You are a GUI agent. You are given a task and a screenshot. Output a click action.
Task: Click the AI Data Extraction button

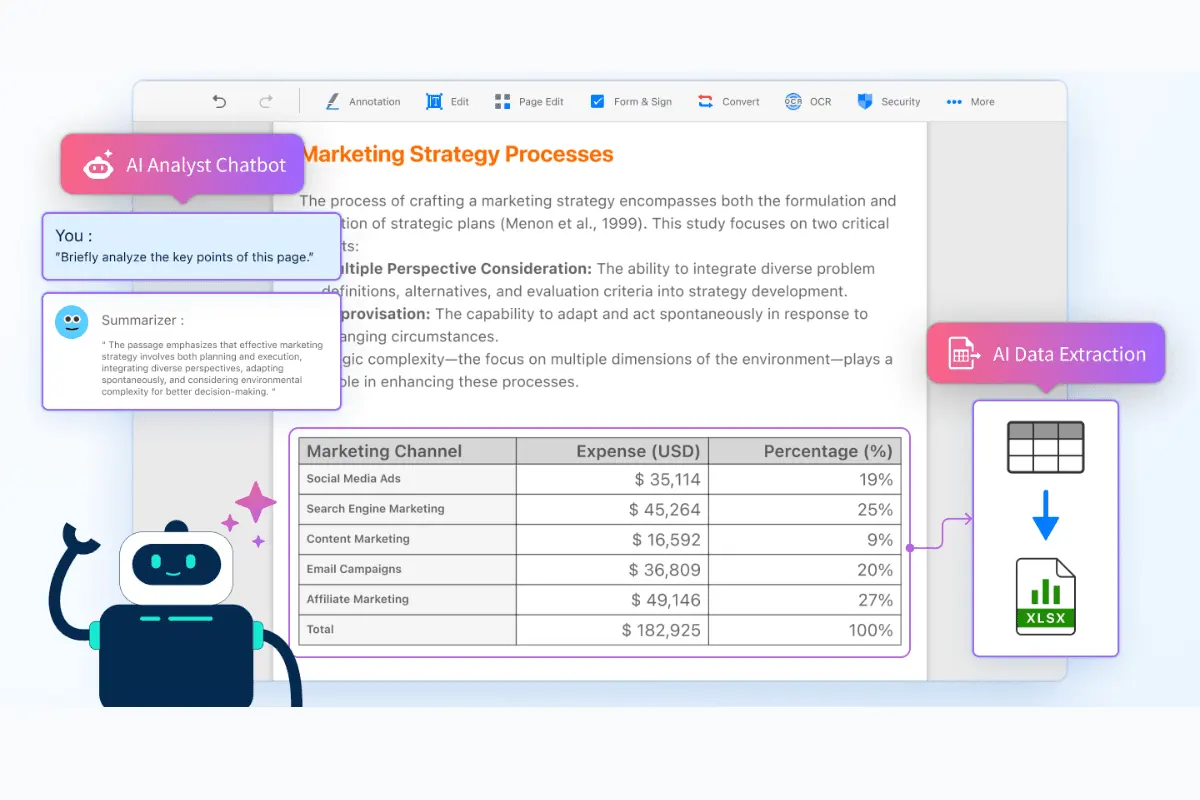tap(1046, 354)
